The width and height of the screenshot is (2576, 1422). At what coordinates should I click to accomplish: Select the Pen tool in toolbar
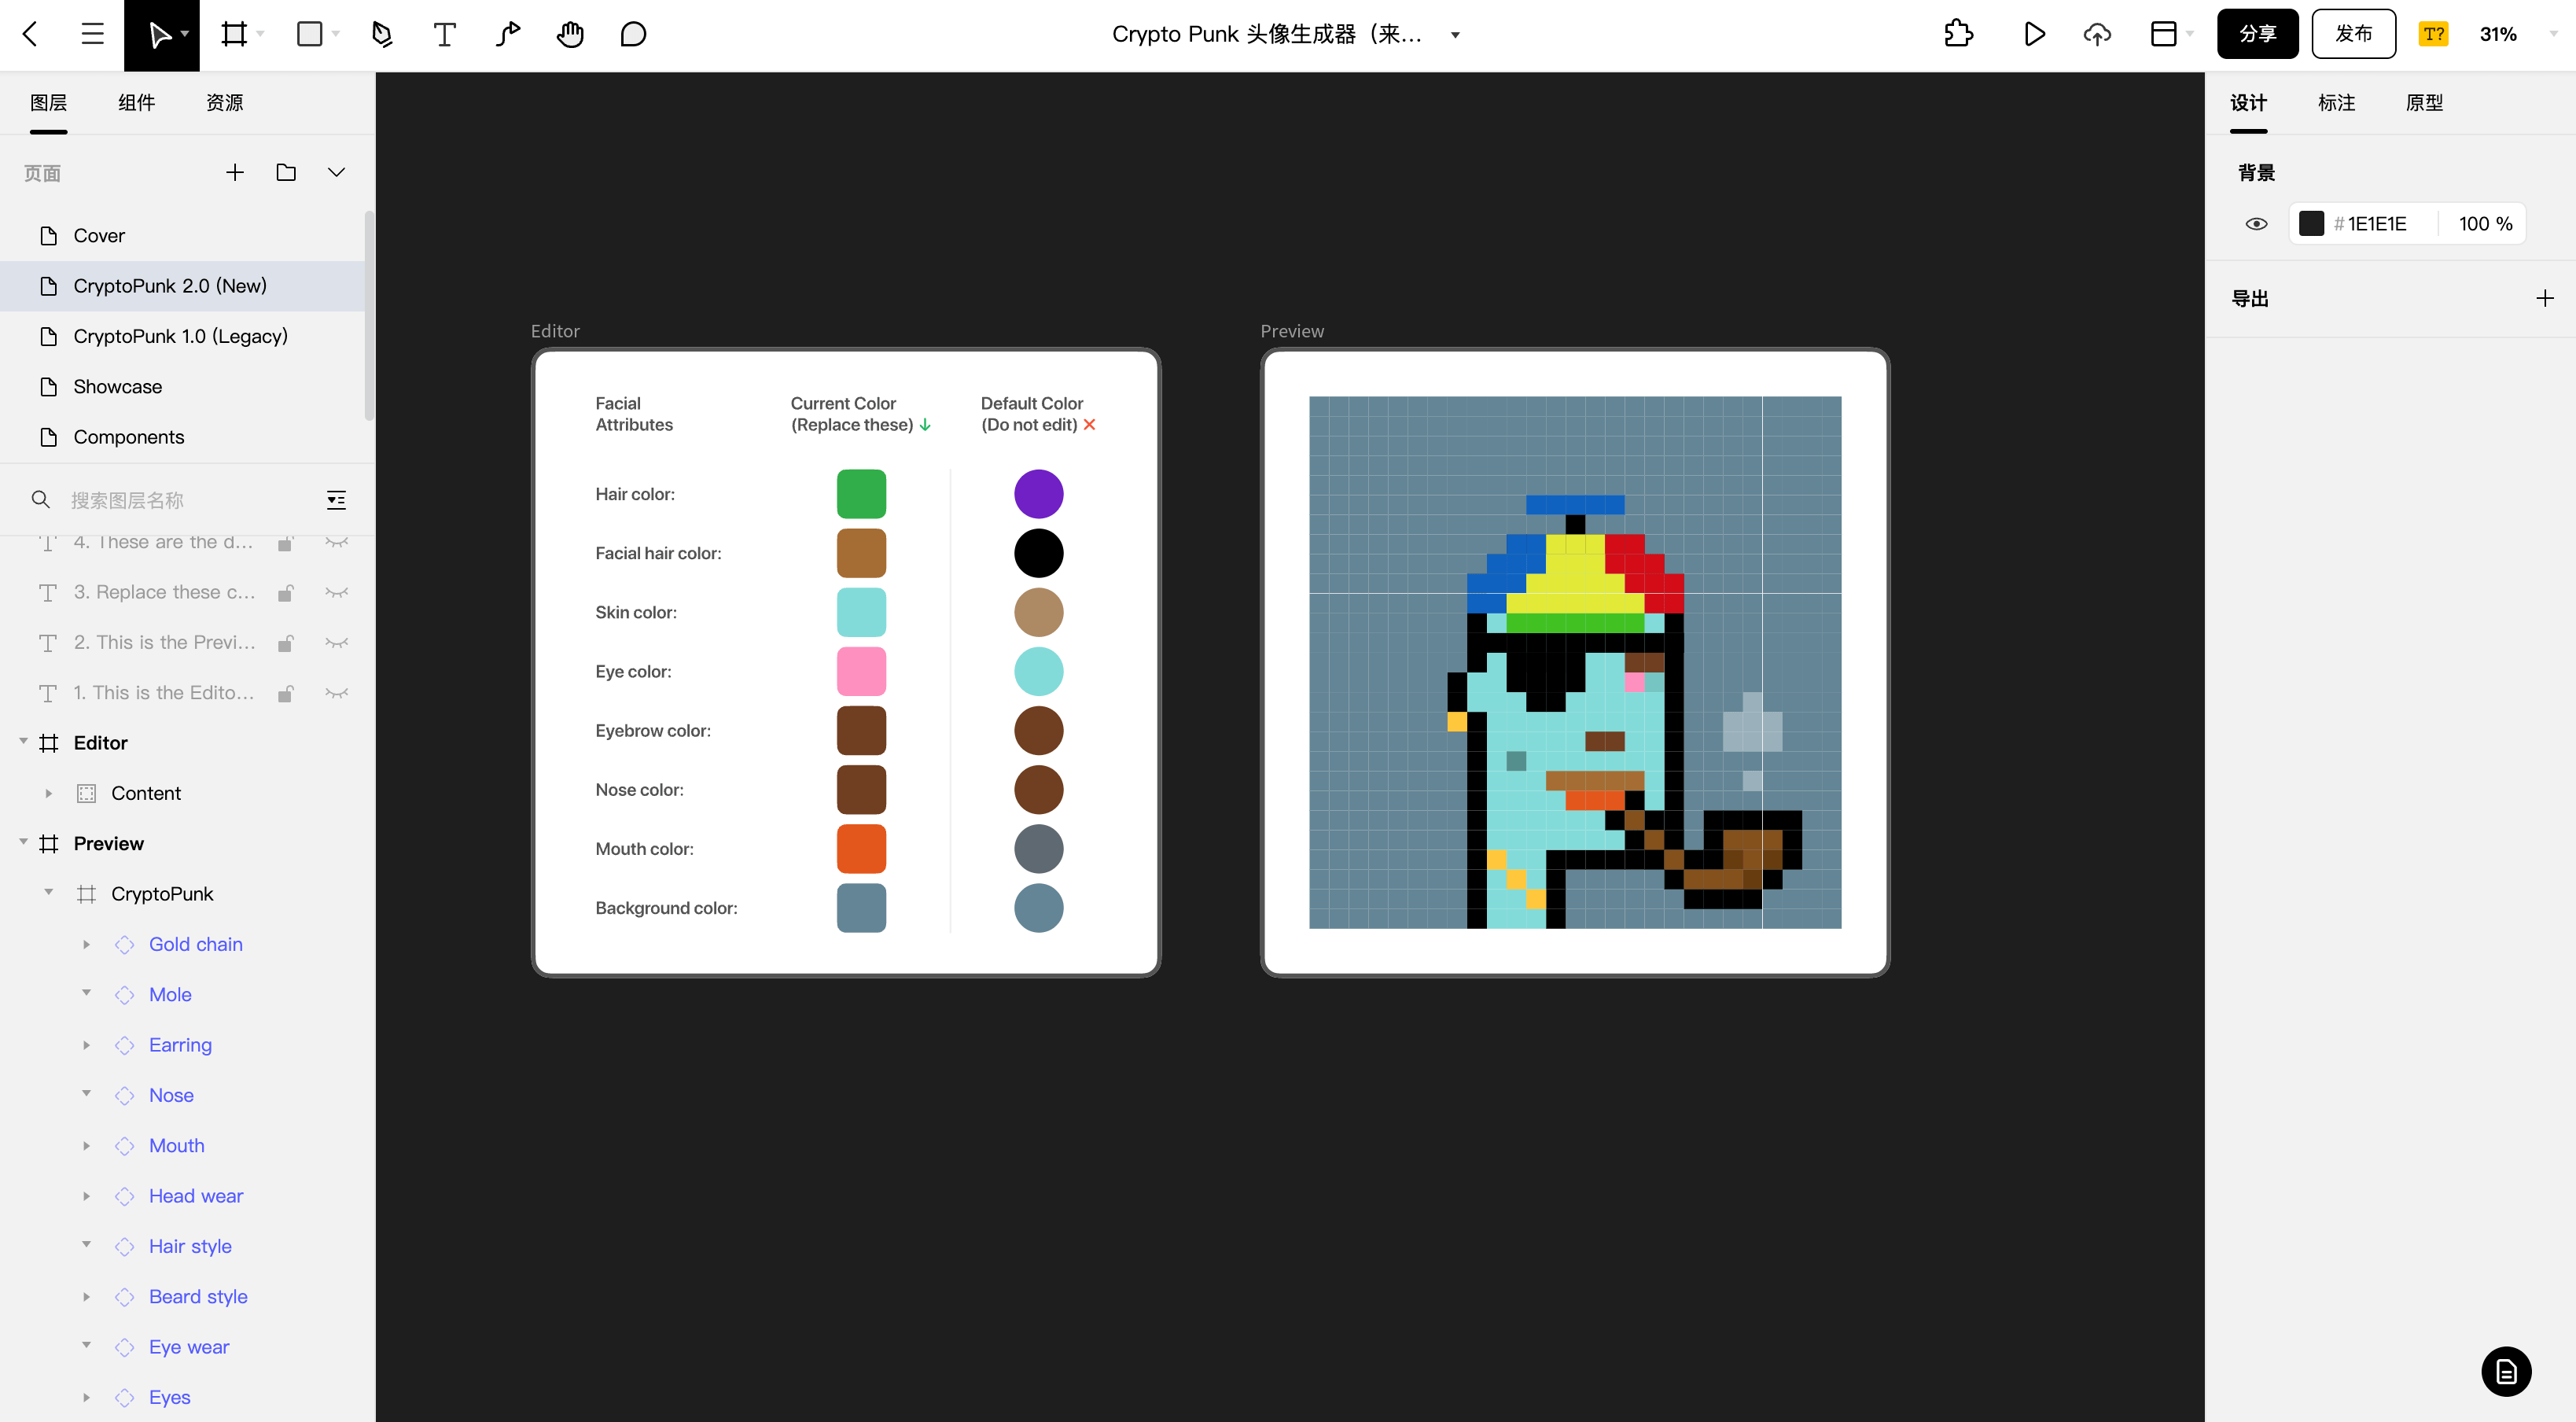tap(382, 35)
